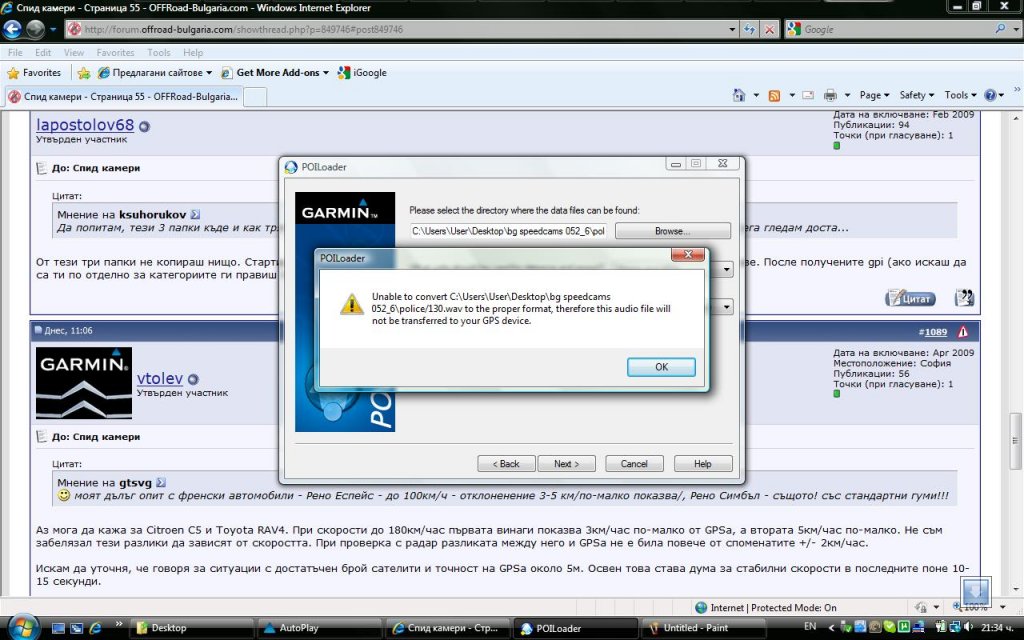Open the Help menu
The height and width of the screenshot is (640, 1024).
[x=193, y=52]
